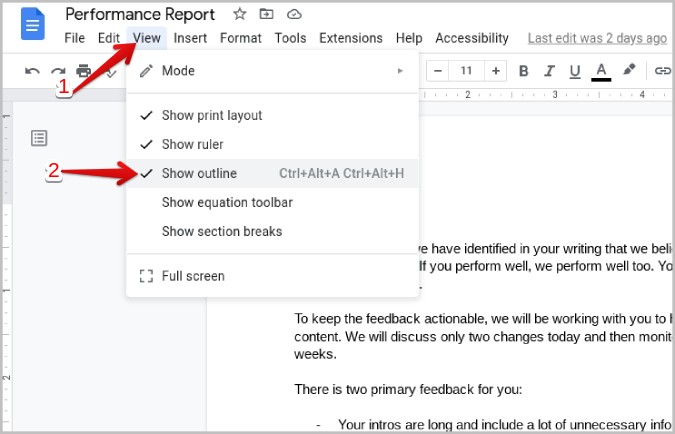Image resolution: width=675 pixels, height=434 pixels.
Task: Open the text color picker
Action: pyautogui.click(x=601, y=71)
